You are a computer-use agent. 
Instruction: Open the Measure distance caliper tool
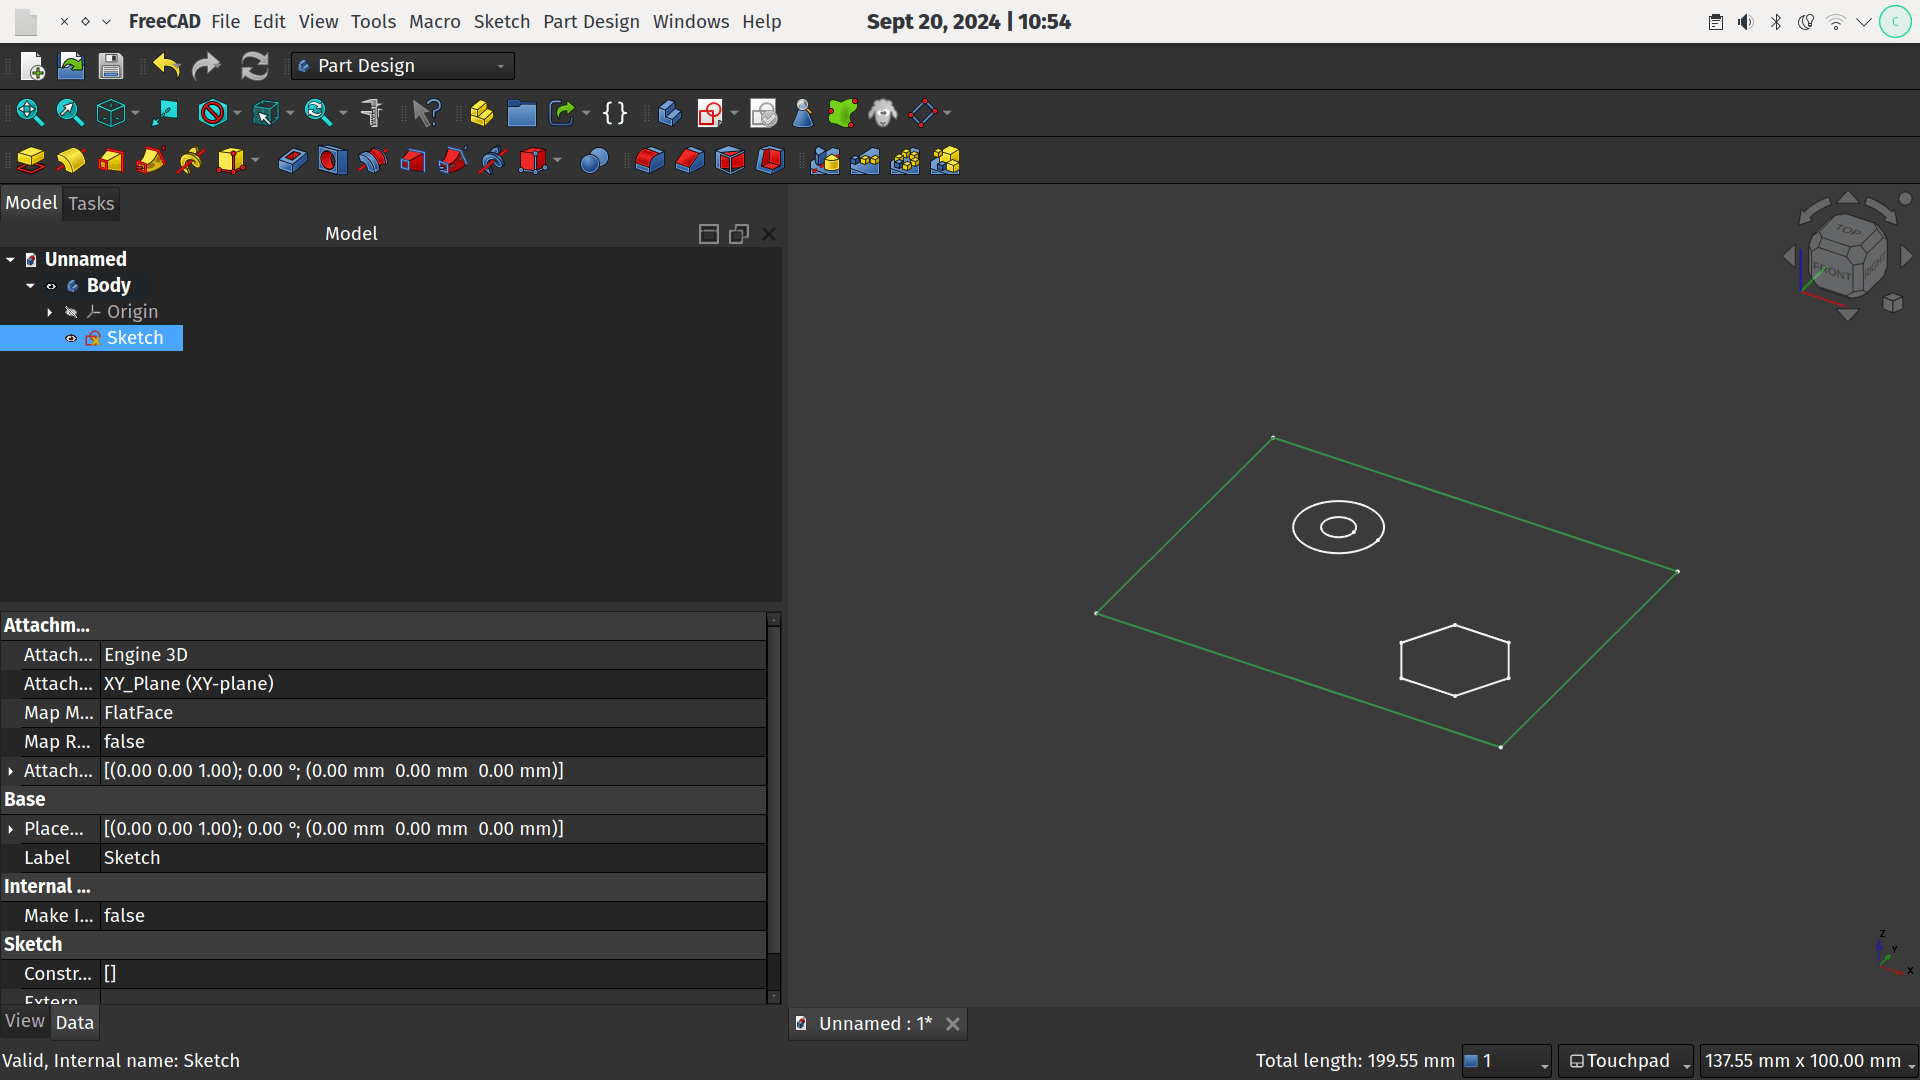click(372, 113)
